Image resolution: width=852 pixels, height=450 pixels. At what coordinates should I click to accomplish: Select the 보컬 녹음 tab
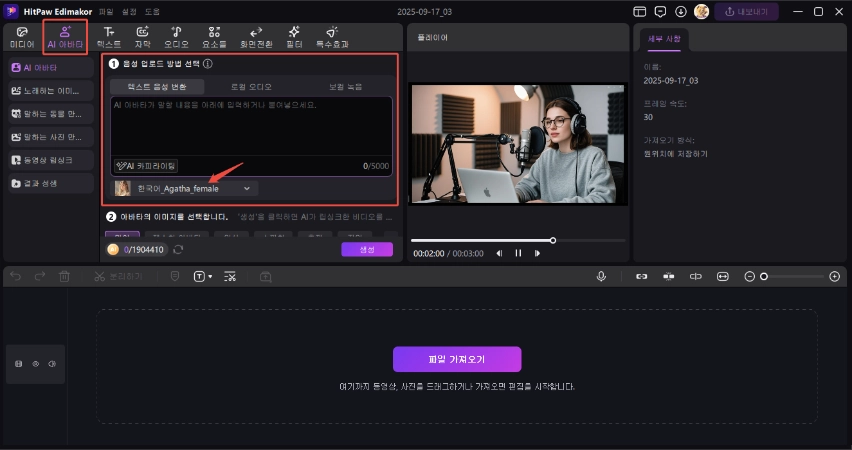[x=346, y=87]
